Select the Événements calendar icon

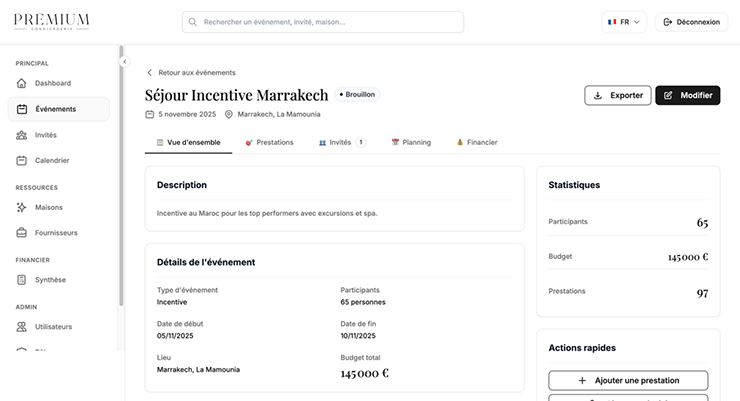pyautogui.click(x=22, y=109)
